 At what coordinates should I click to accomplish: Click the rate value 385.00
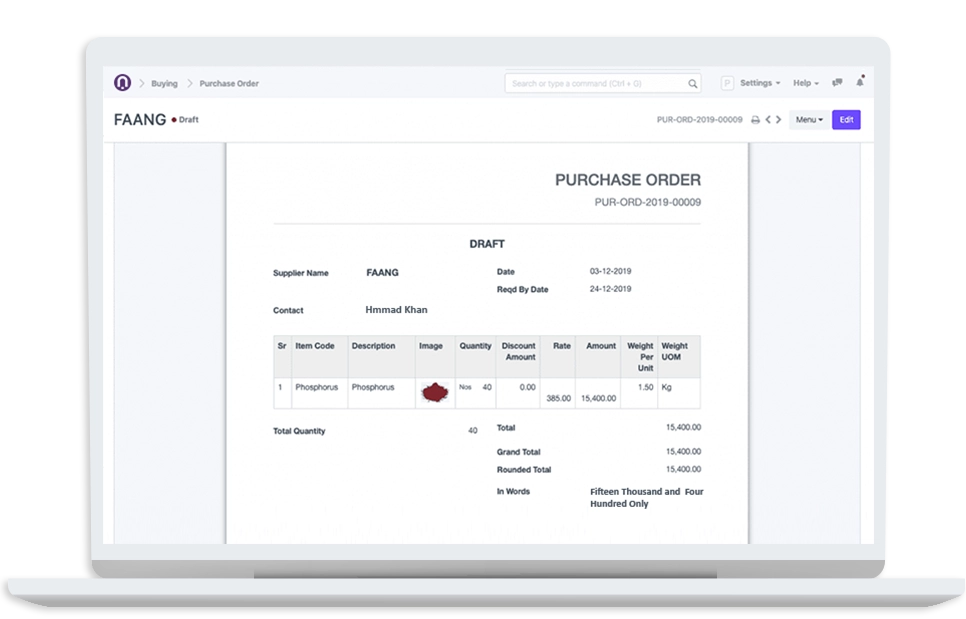[x=559, y=399]
